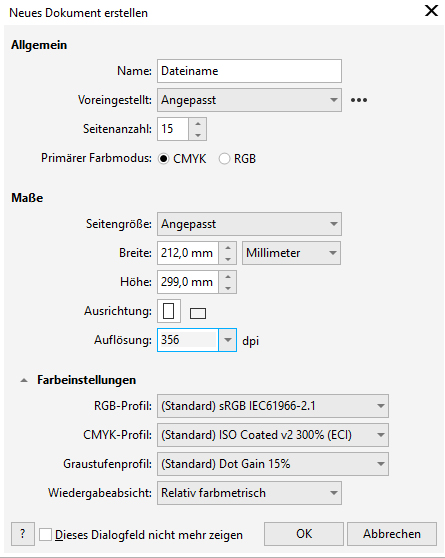Image resolution: width=445 pixels, height=558 pixels.
Task: Open the Auflösung dpi dropdown arrow
Action: [x=227, y=340]
